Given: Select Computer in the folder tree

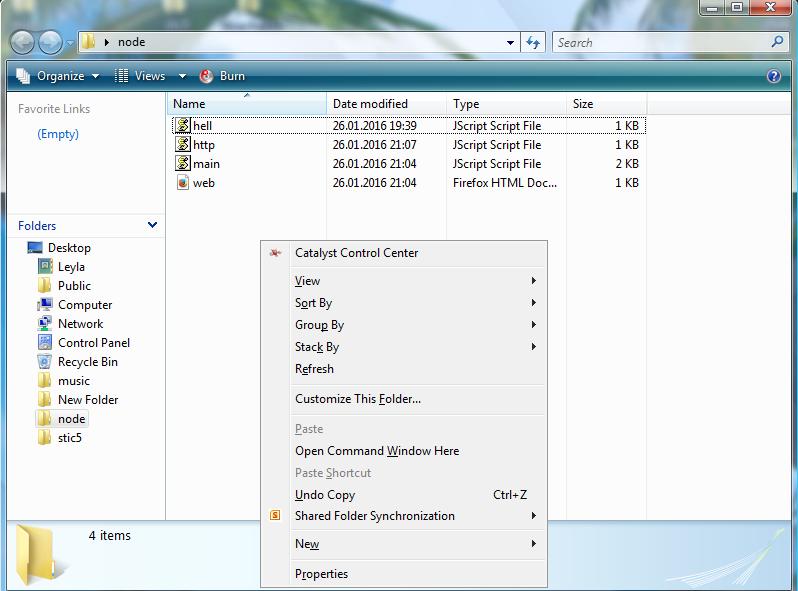Looking at the screenshot, I should pos(85,305).
